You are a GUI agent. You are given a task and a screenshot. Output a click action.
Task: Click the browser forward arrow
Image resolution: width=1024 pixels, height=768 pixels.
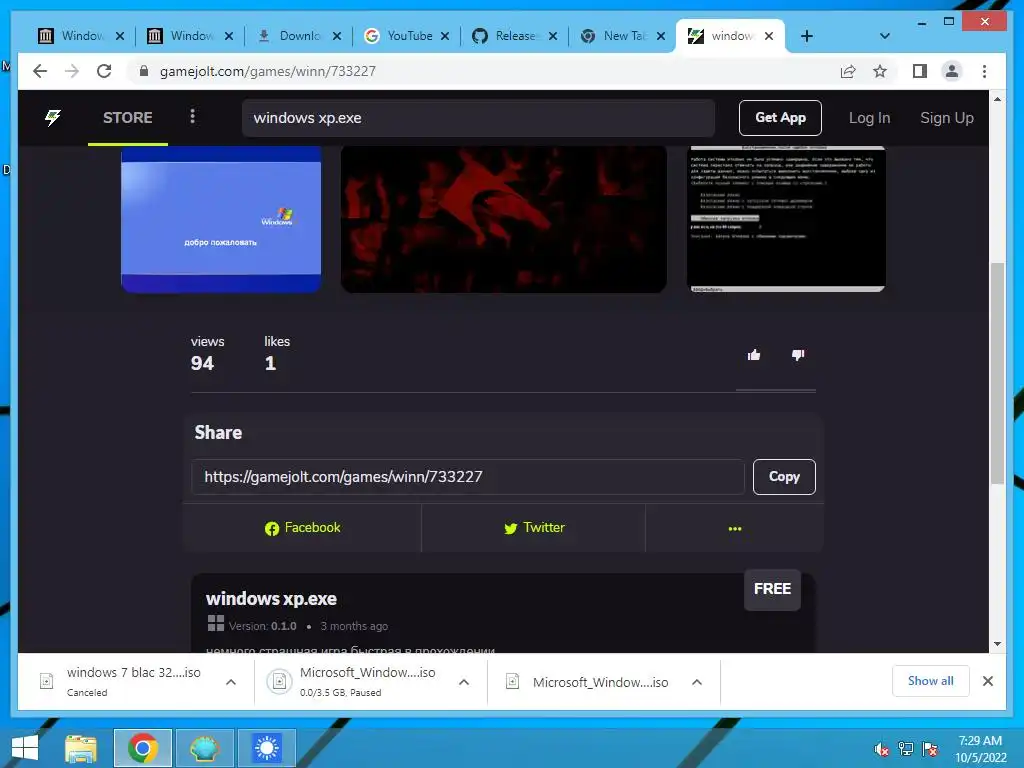[72, 71]
